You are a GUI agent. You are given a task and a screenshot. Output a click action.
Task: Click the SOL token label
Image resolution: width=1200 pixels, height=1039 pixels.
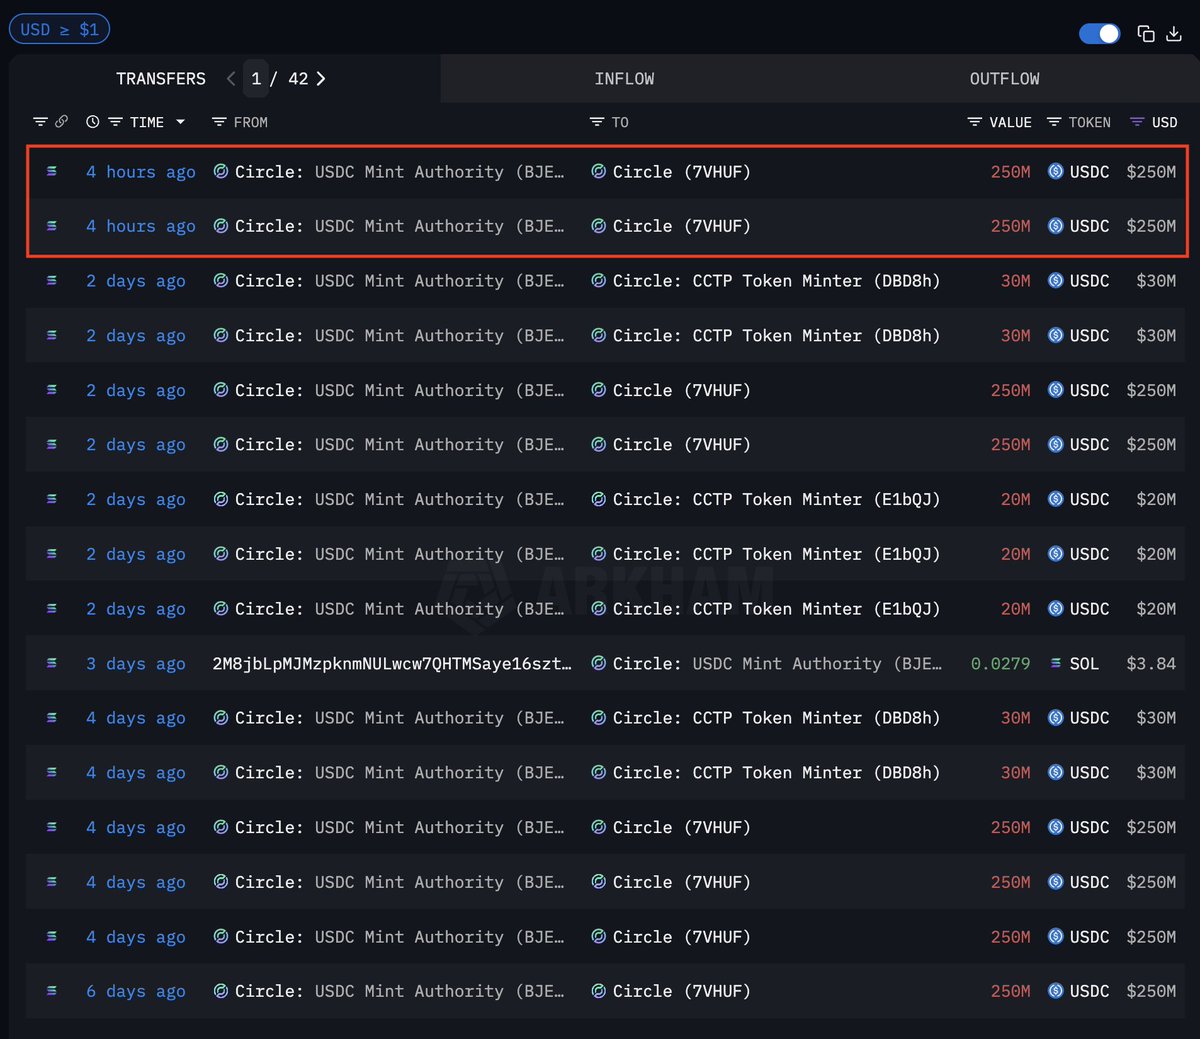click(1084, 664)
